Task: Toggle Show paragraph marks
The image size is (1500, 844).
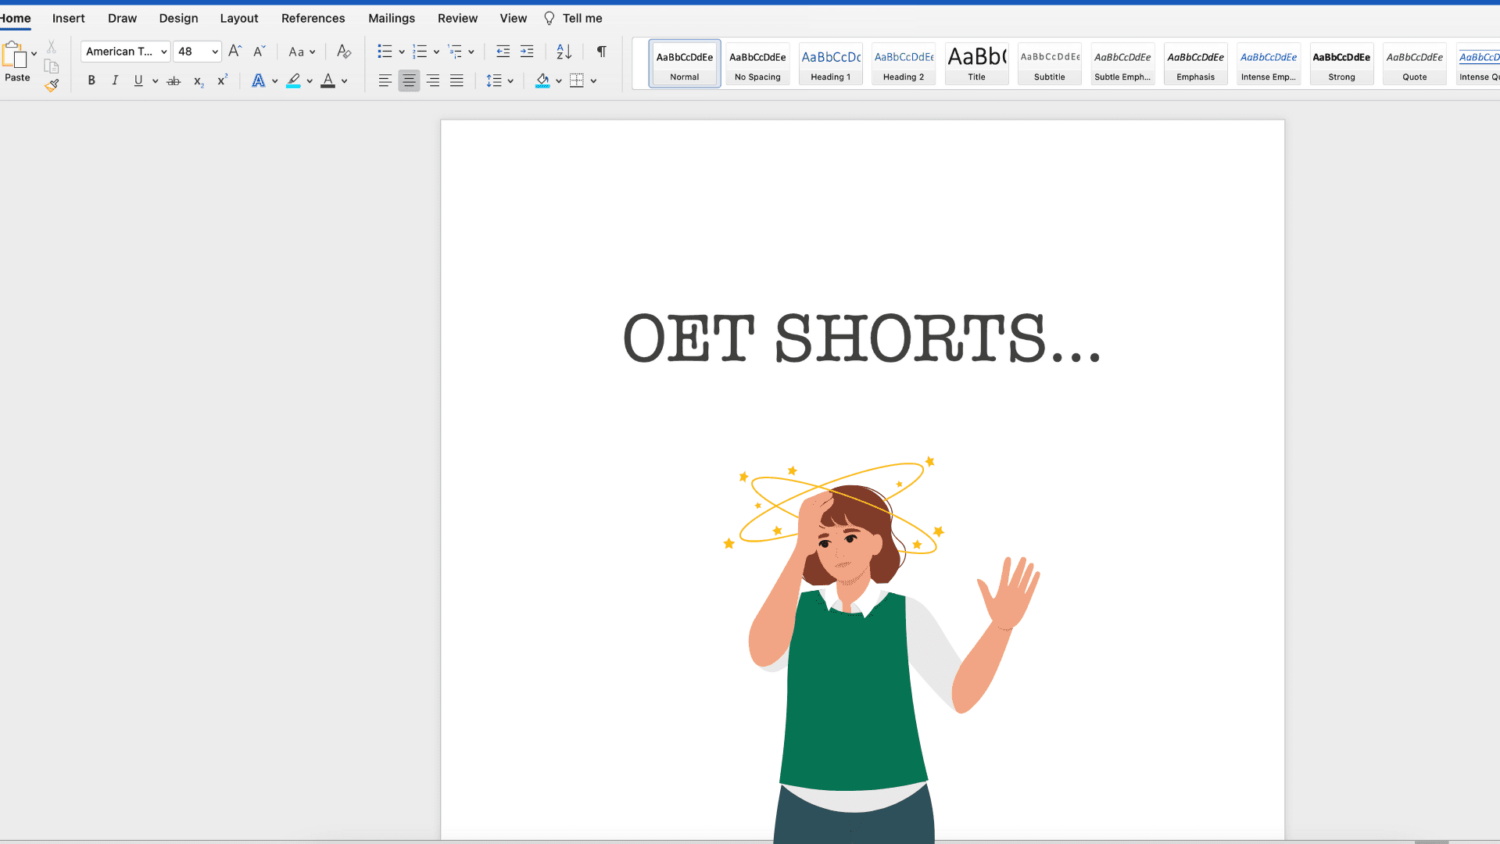Action: (601, 51)
